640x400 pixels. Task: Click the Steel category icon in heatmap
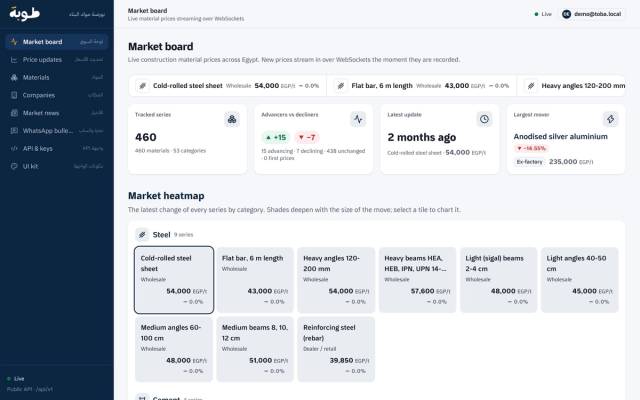coord(142,235)
